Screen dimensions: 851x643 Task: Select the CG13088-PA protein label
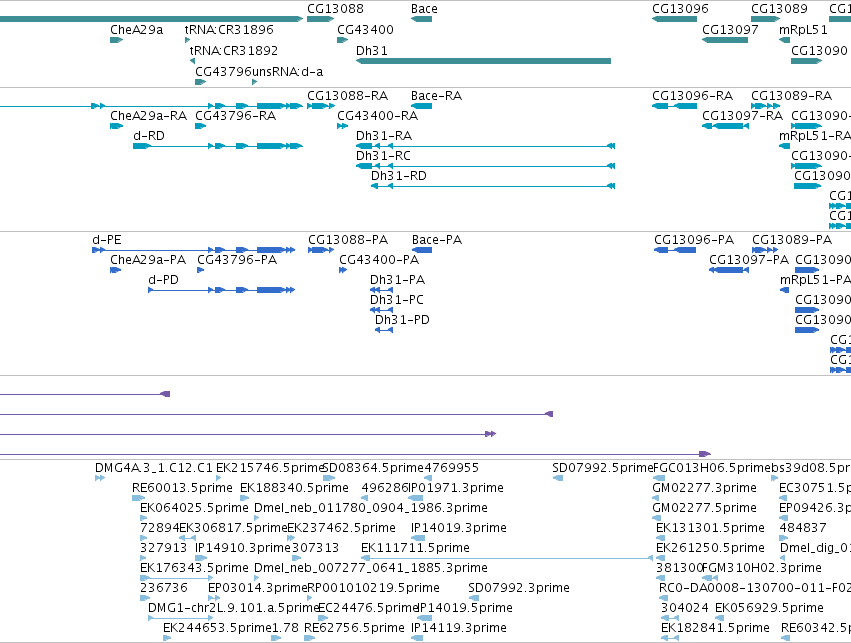(x=348, y=240)
